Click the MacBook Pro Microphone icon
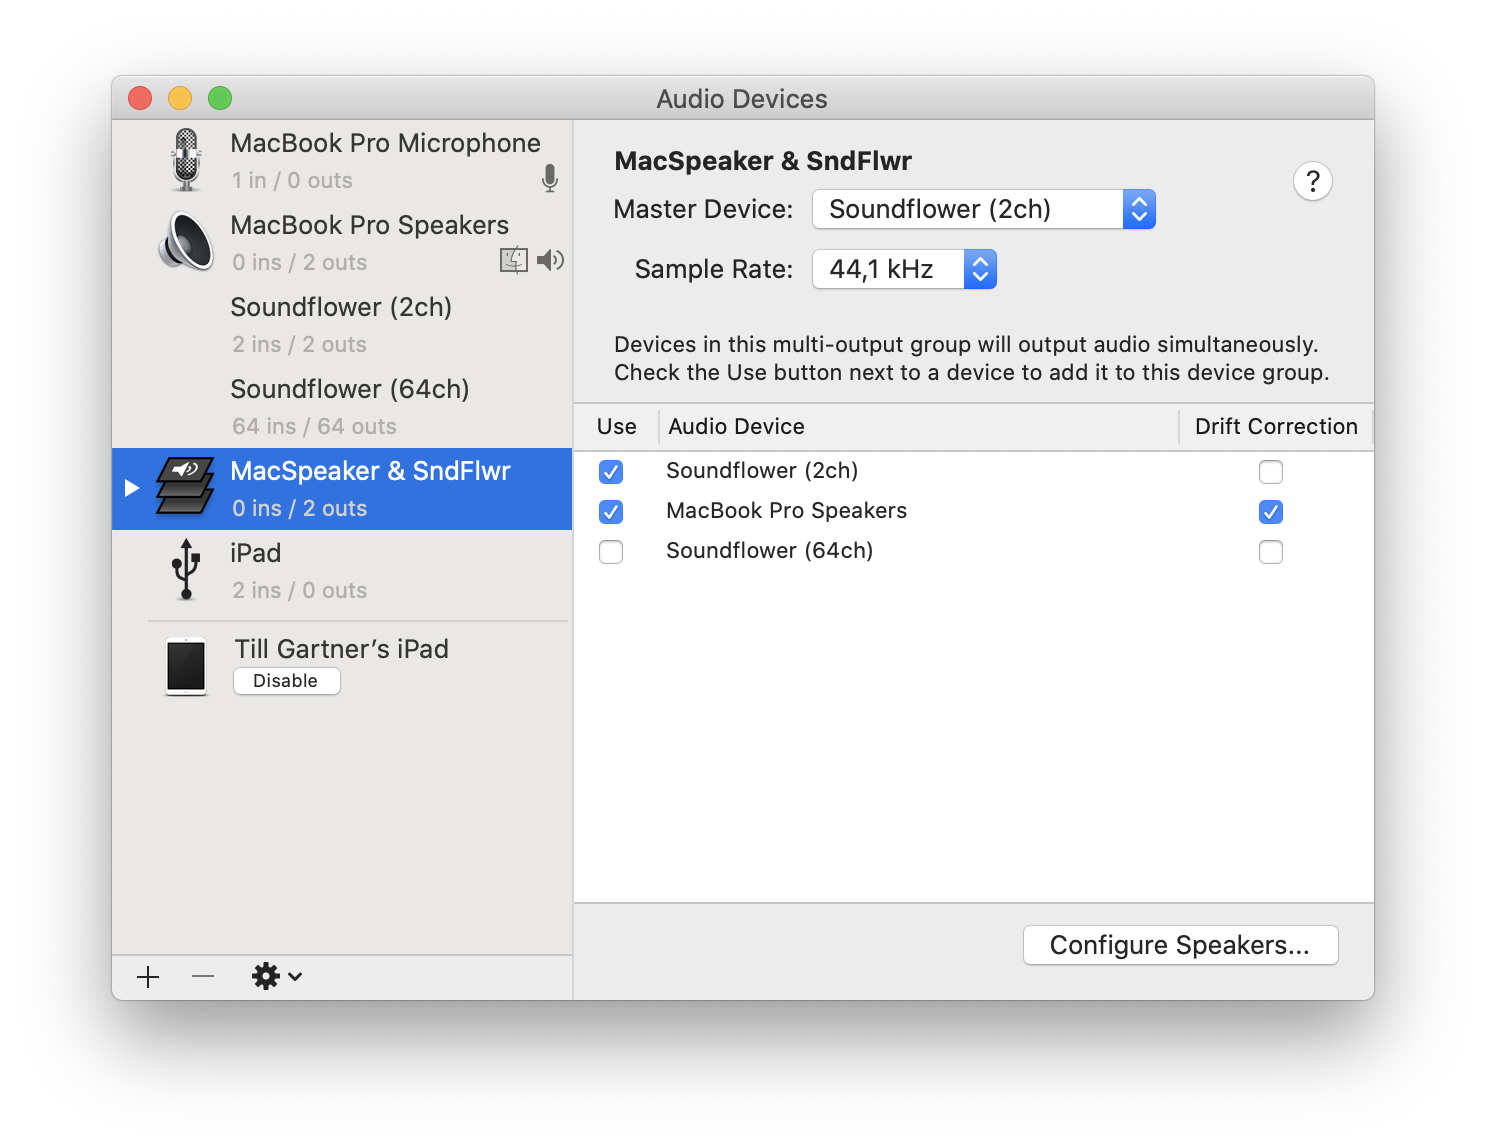Image resolution: width=1486 pixels, height=1148 pixels. tap(186, 160)
